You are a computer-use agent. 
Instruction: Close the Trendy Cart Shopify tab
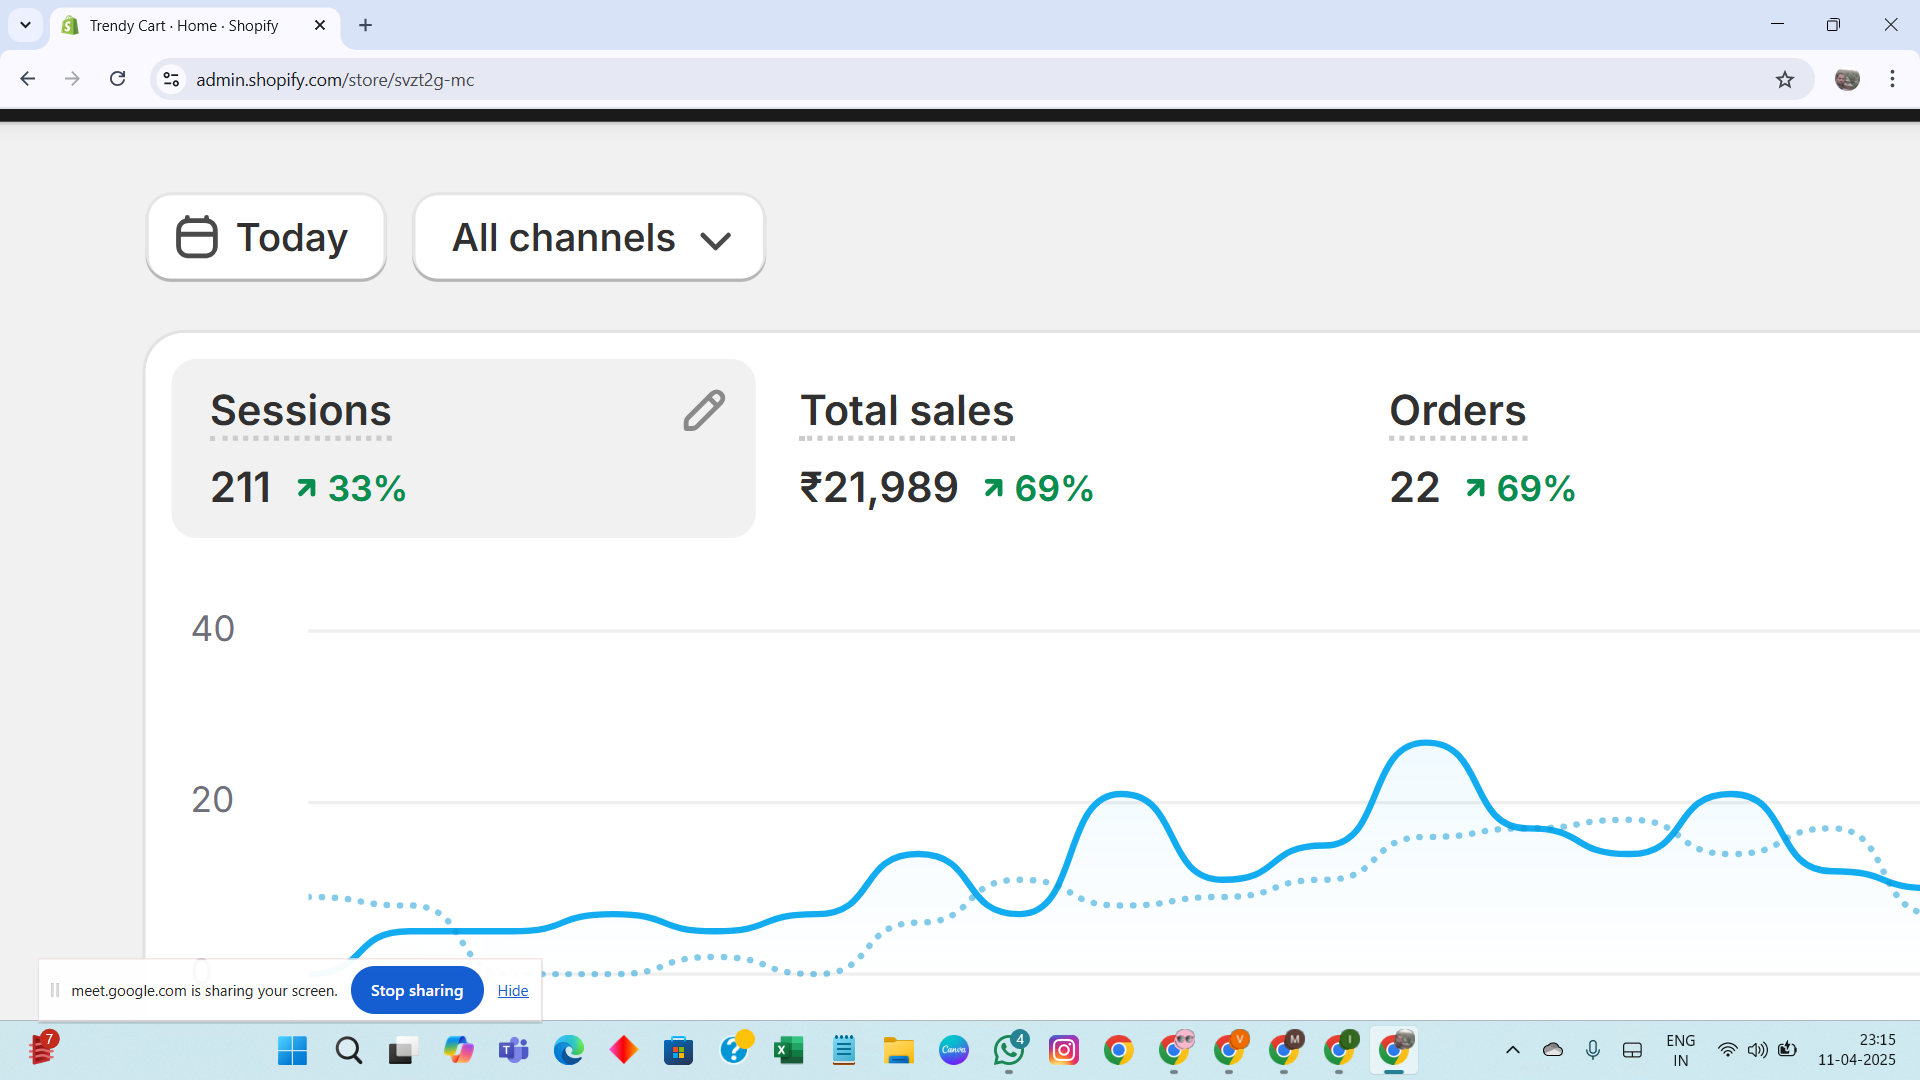pos(320,25)
